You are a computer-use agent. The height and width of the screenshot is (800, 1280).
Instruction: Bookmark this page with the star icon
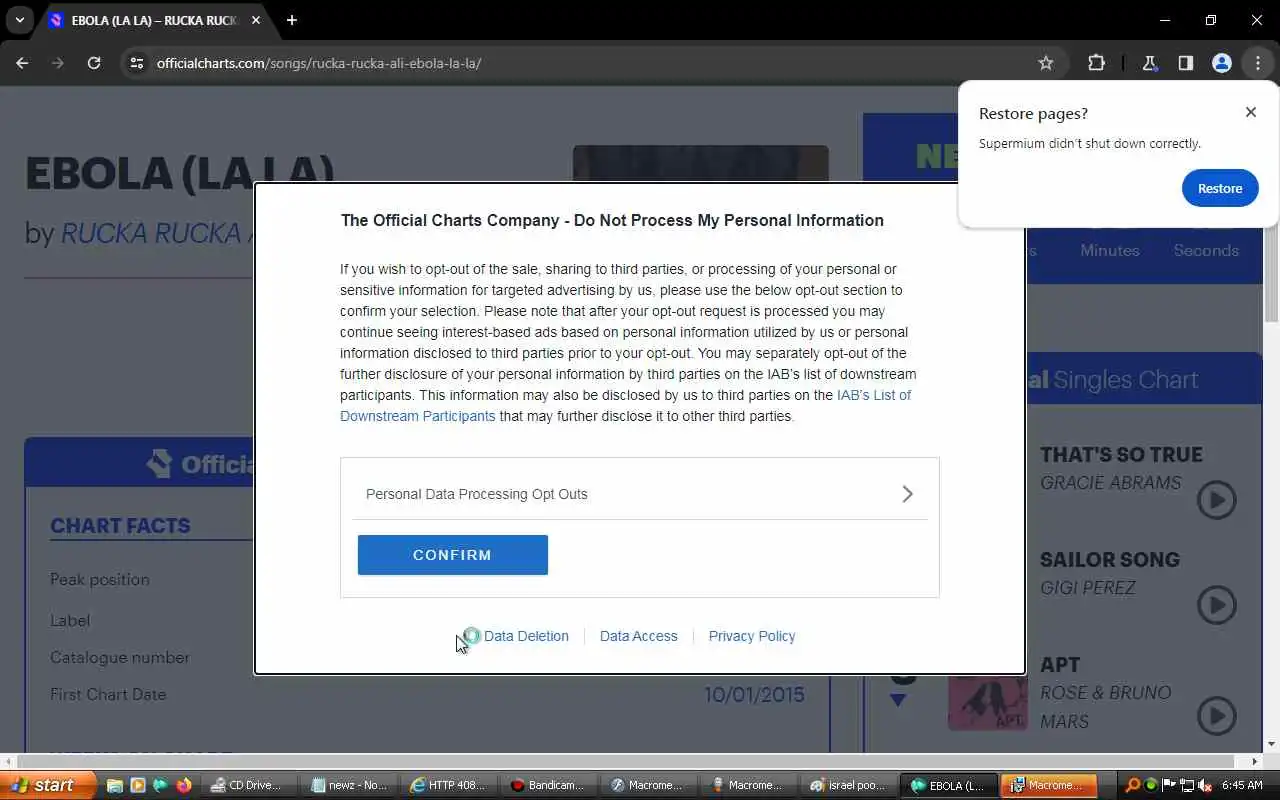coord(1046,63)
